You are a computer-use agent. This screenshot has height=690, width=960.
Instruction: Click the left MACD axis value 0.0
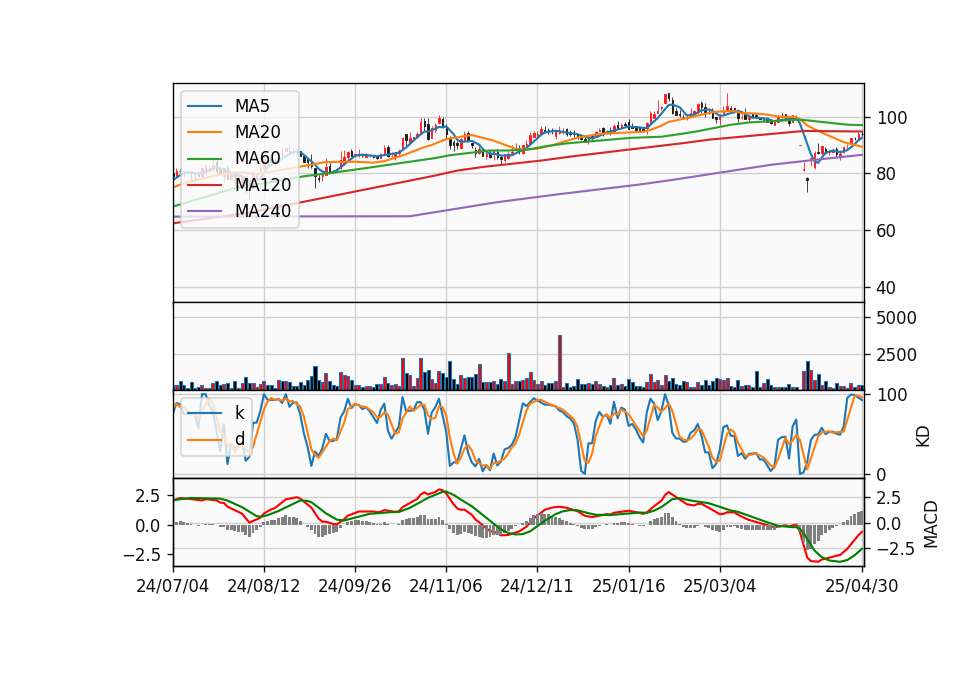(148, 526)
